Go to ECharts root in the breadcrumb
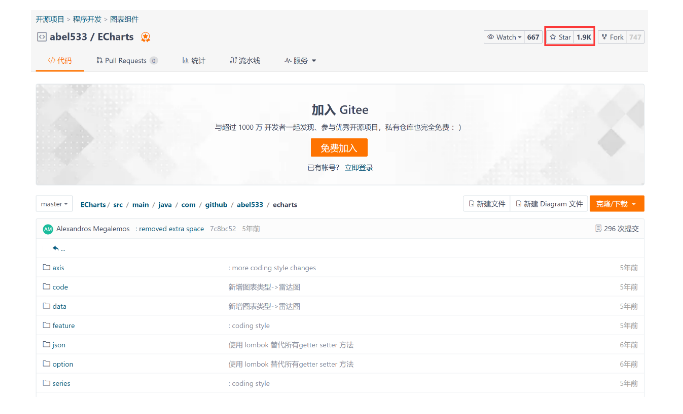This screenshot has height=414, width=683. (x=93, y=204)
